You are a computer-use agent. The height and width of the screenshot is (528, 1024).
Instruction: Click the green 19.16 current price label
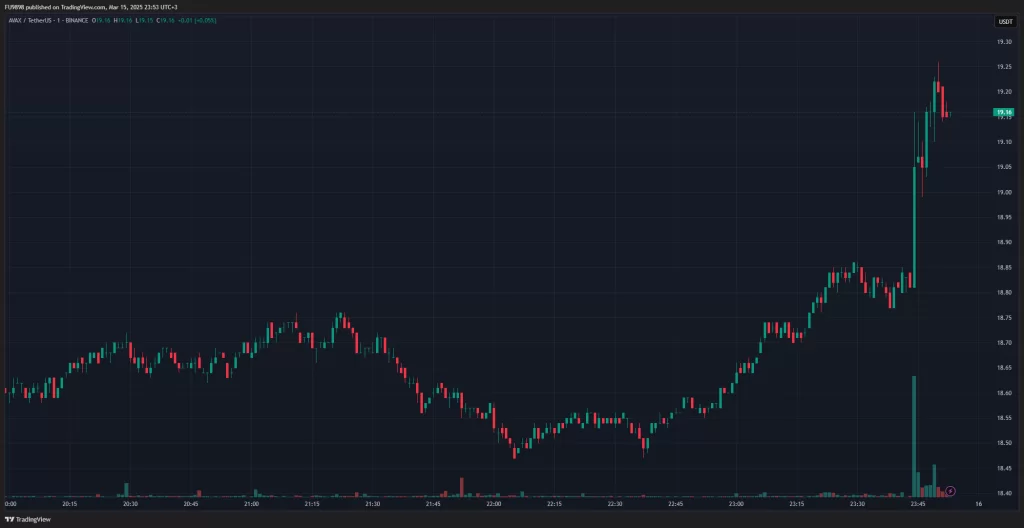pos(1003,112)
